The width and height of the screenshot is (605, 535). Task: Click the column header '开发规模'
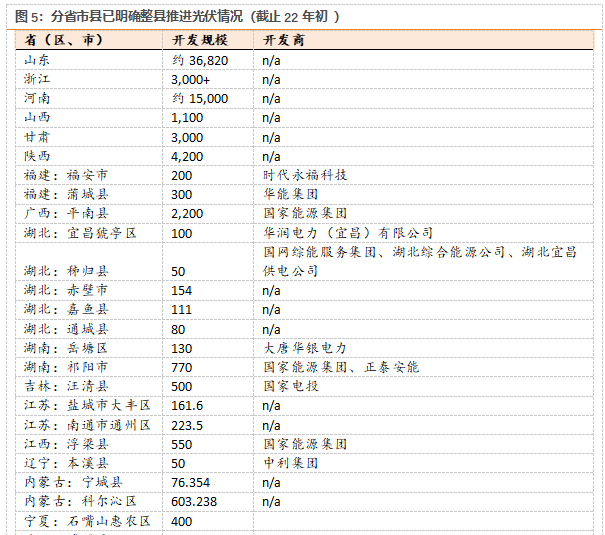point(200,40)
